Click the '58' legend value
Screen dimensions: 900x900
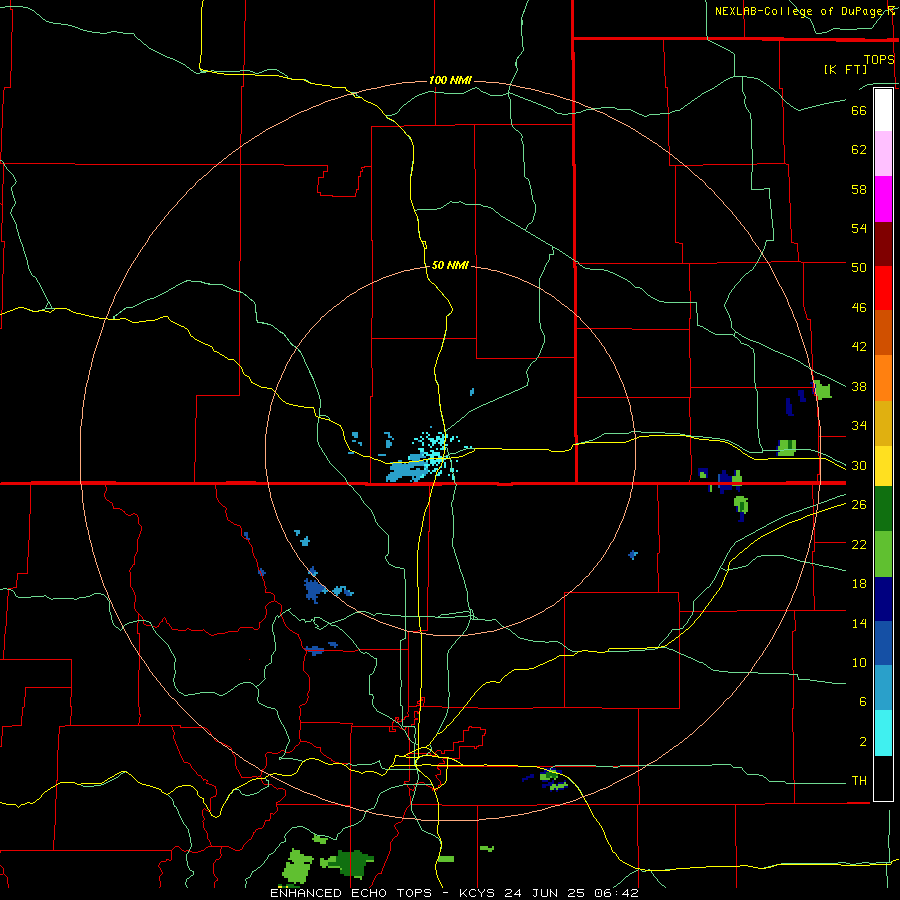(859, 189)
